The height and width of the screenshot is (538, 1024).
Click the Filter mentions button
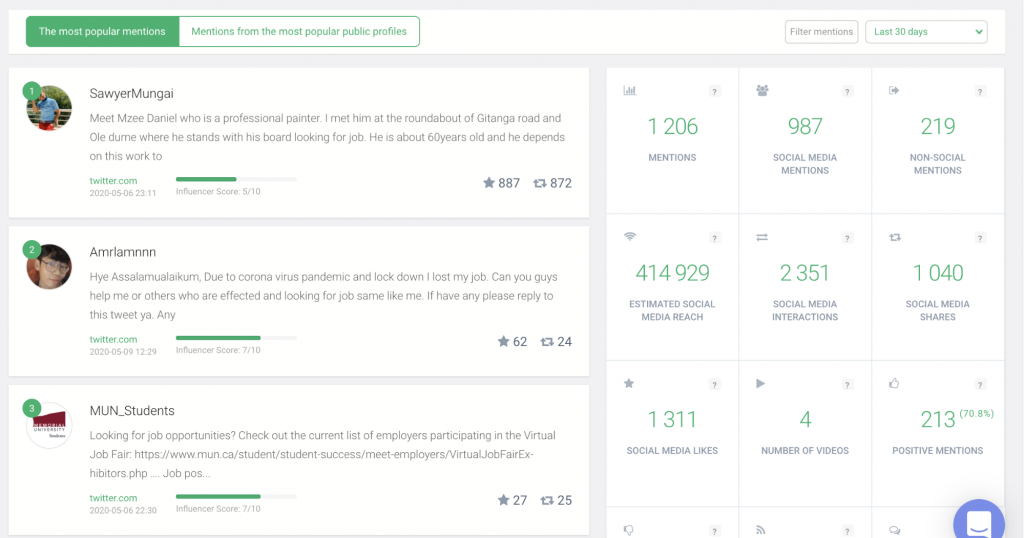point(821,32)
